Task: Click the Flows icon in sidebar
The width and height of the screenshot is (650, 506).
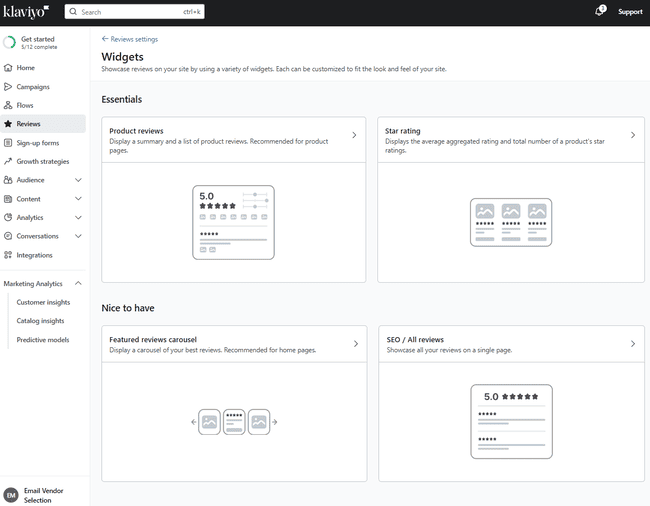Action: (8, 105)
